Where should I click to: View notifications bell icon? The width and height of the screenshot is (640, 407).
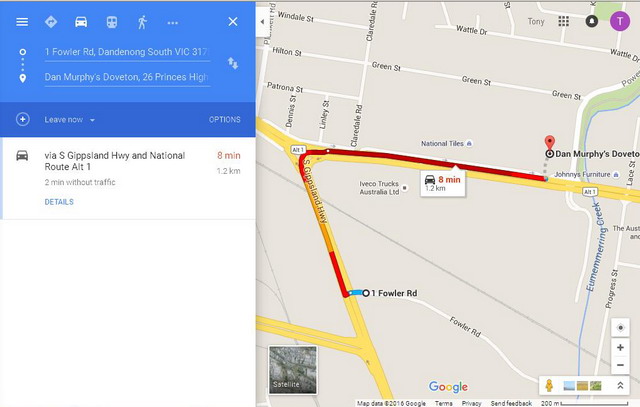coord(592,21)
